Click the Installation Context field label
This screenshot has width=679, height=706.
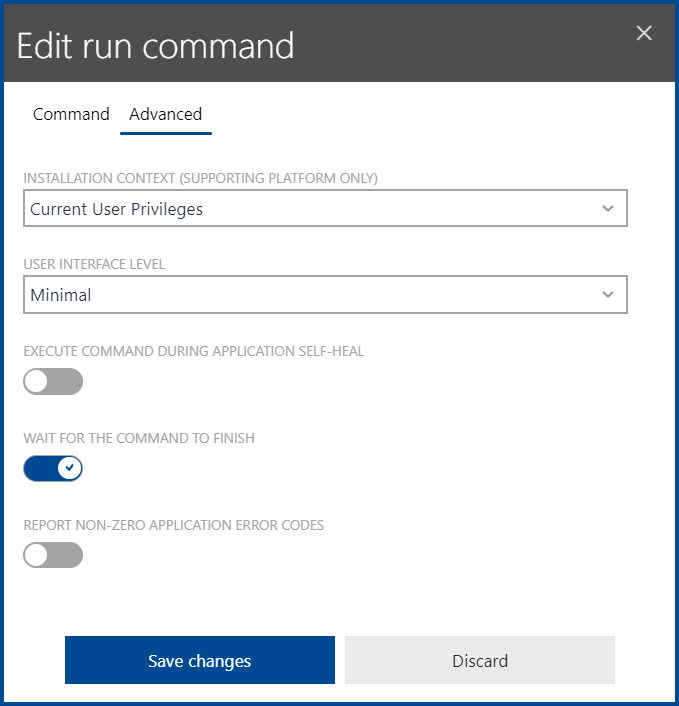[201, 178]
